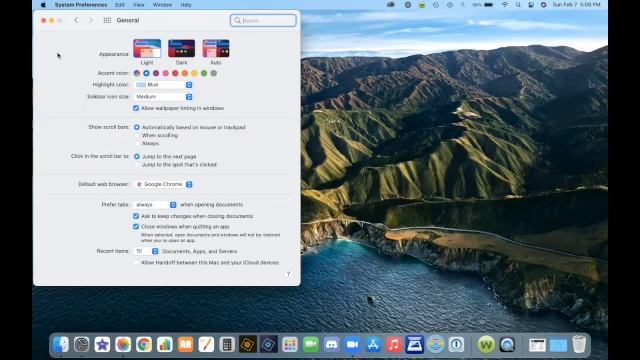Open Control Center in menu bar
Image resolution: width=640 pixels, height=360 pixels.
click(531, 5)
